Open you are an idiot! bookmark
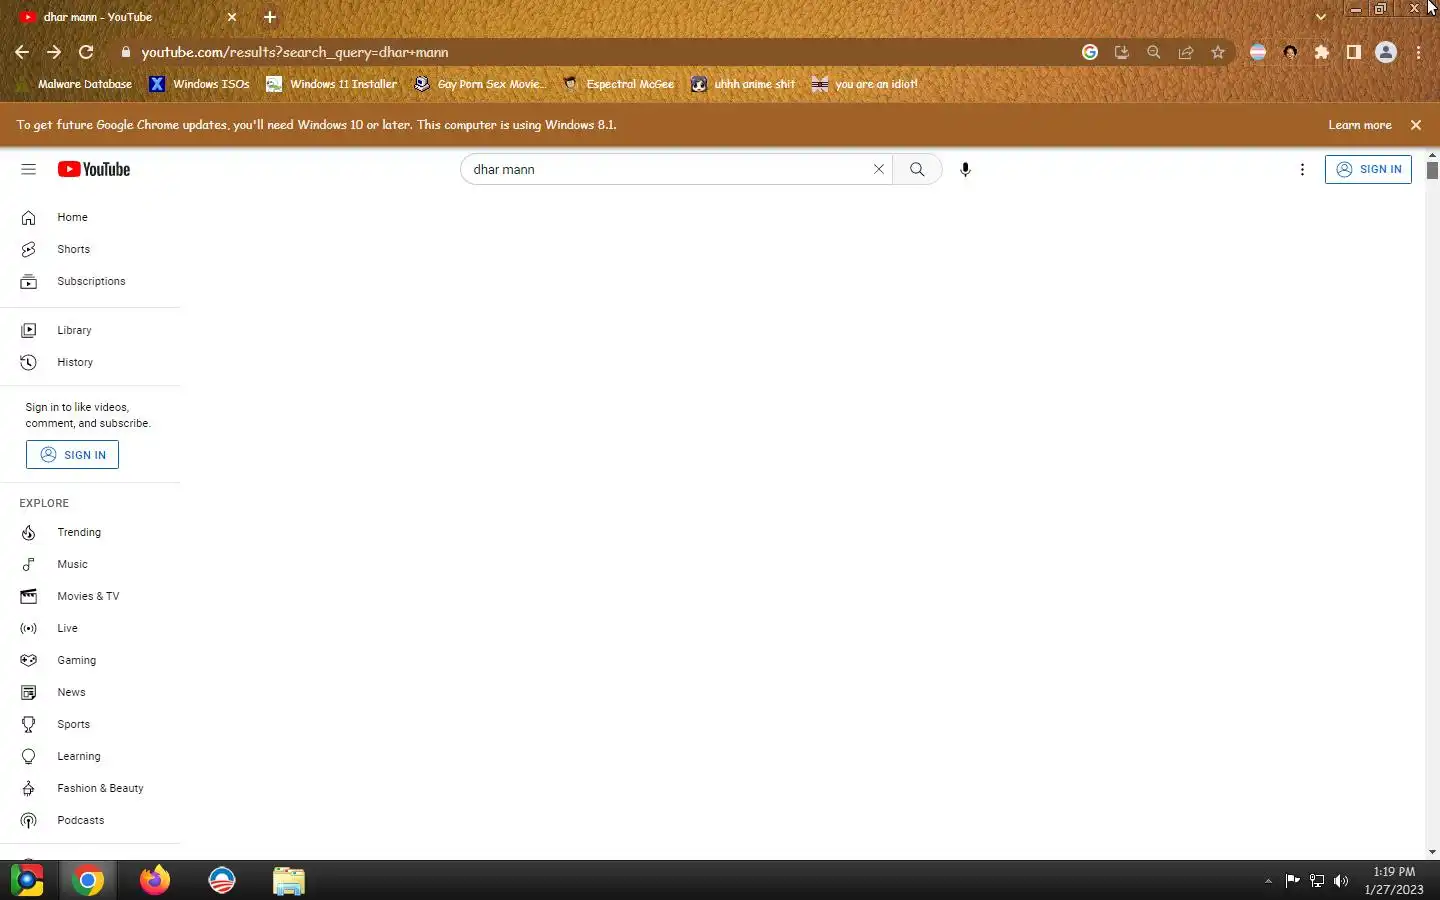 pyautogui.click(x=865, y=84)
